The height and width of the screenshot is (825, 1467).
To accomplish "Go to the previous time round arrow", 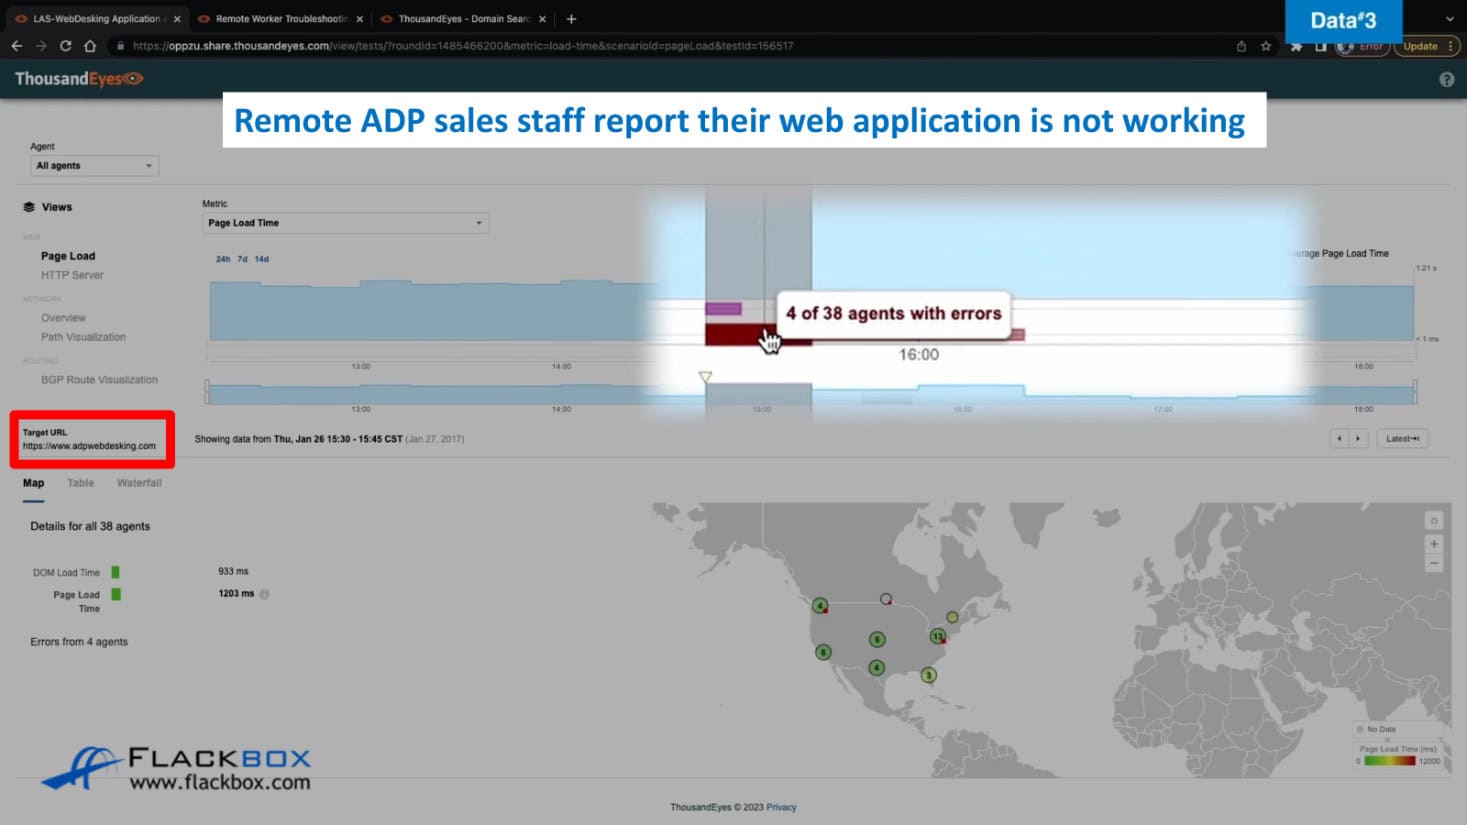I will point(1339,438).
